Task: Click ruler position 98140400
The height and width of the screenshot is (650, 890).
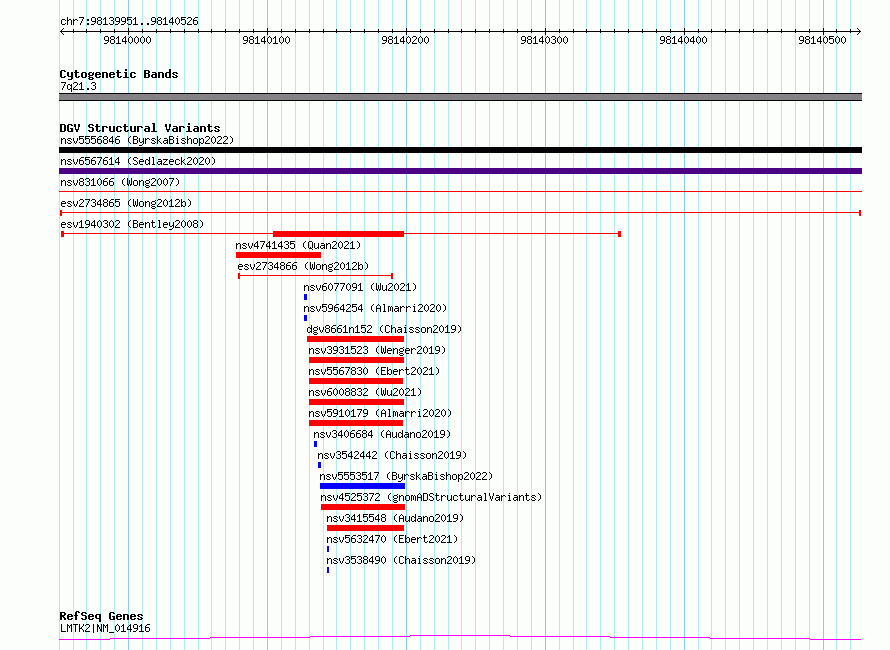Action: pyautogui.click(x=683, y=40)
